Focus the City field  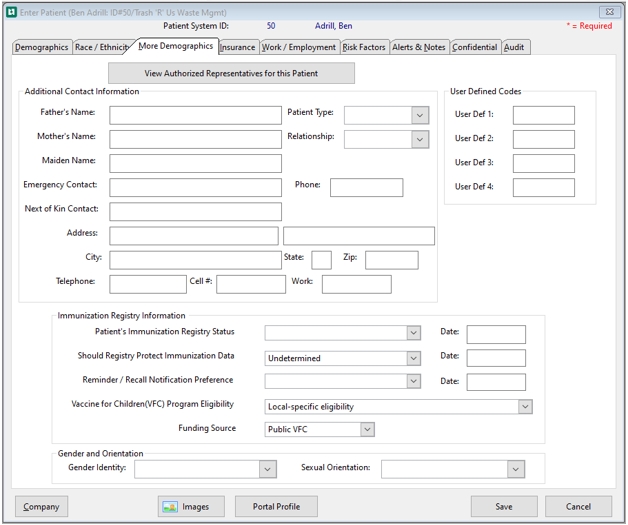pyautogui.click(x=195, y=260)
